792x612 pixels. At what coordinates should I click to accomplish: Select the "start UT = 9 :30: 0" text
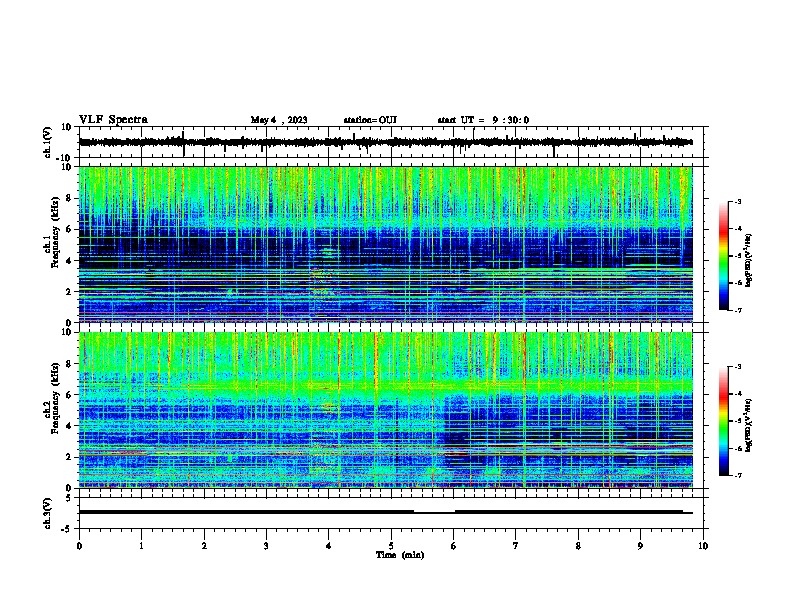[x=483, y=120]
